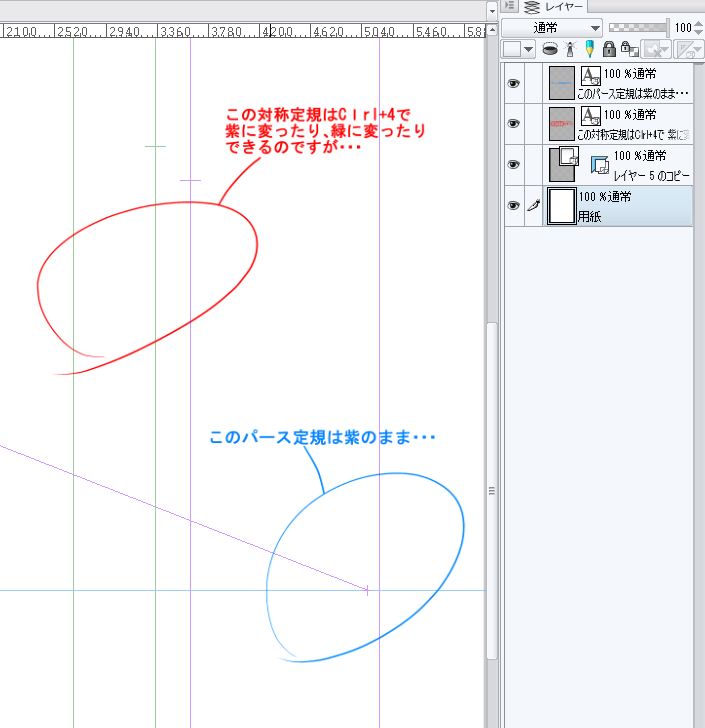Set as Reference Layer lighthouse icon
The height and width of the screenshot is (728, 705).
tap(570, 49)
